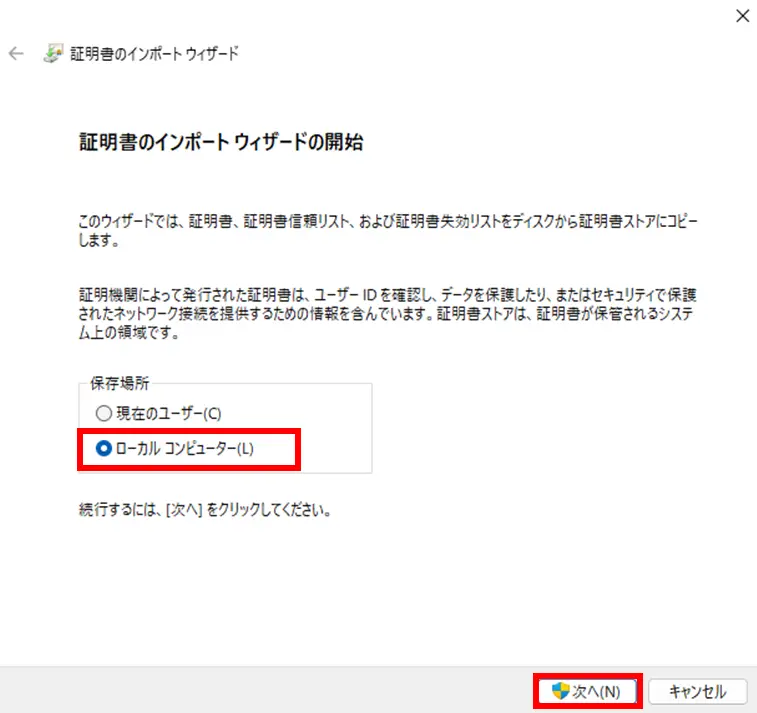This screenshot has width=757, height=713.
Task: Click the paragraph starting このウィザードでは
Action: click(x=388, y=230)
